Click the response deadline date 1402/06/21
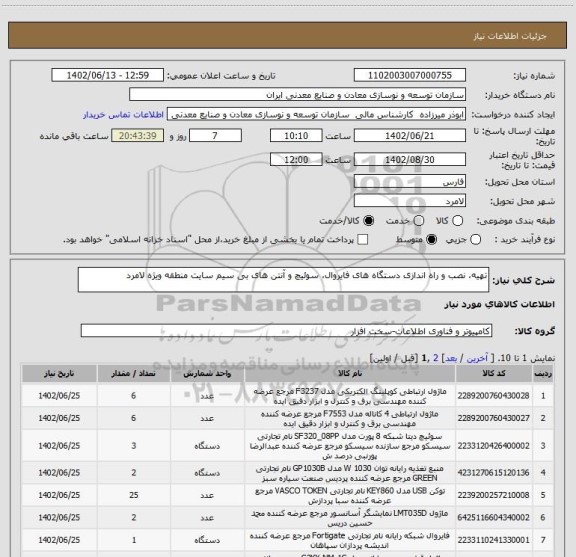The image size is (576, 557). pyautogui.click(x=410, y=136)
